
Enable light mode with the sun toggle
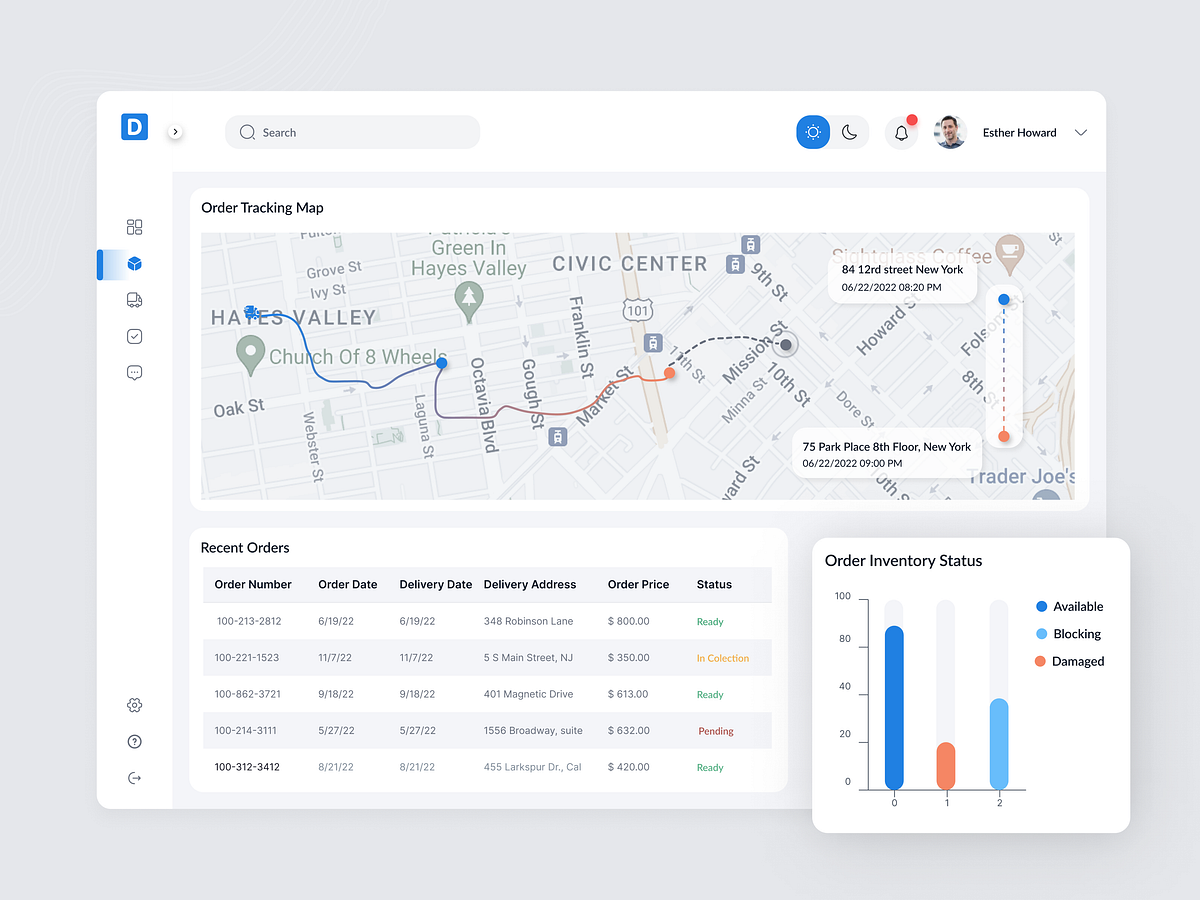pyautogui.click(x=813, y=131)
